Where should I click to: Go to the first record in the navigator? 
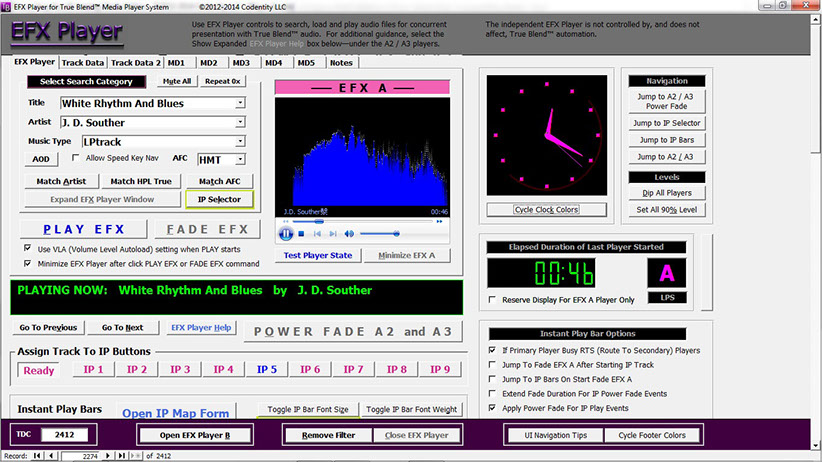pos(37,456)
